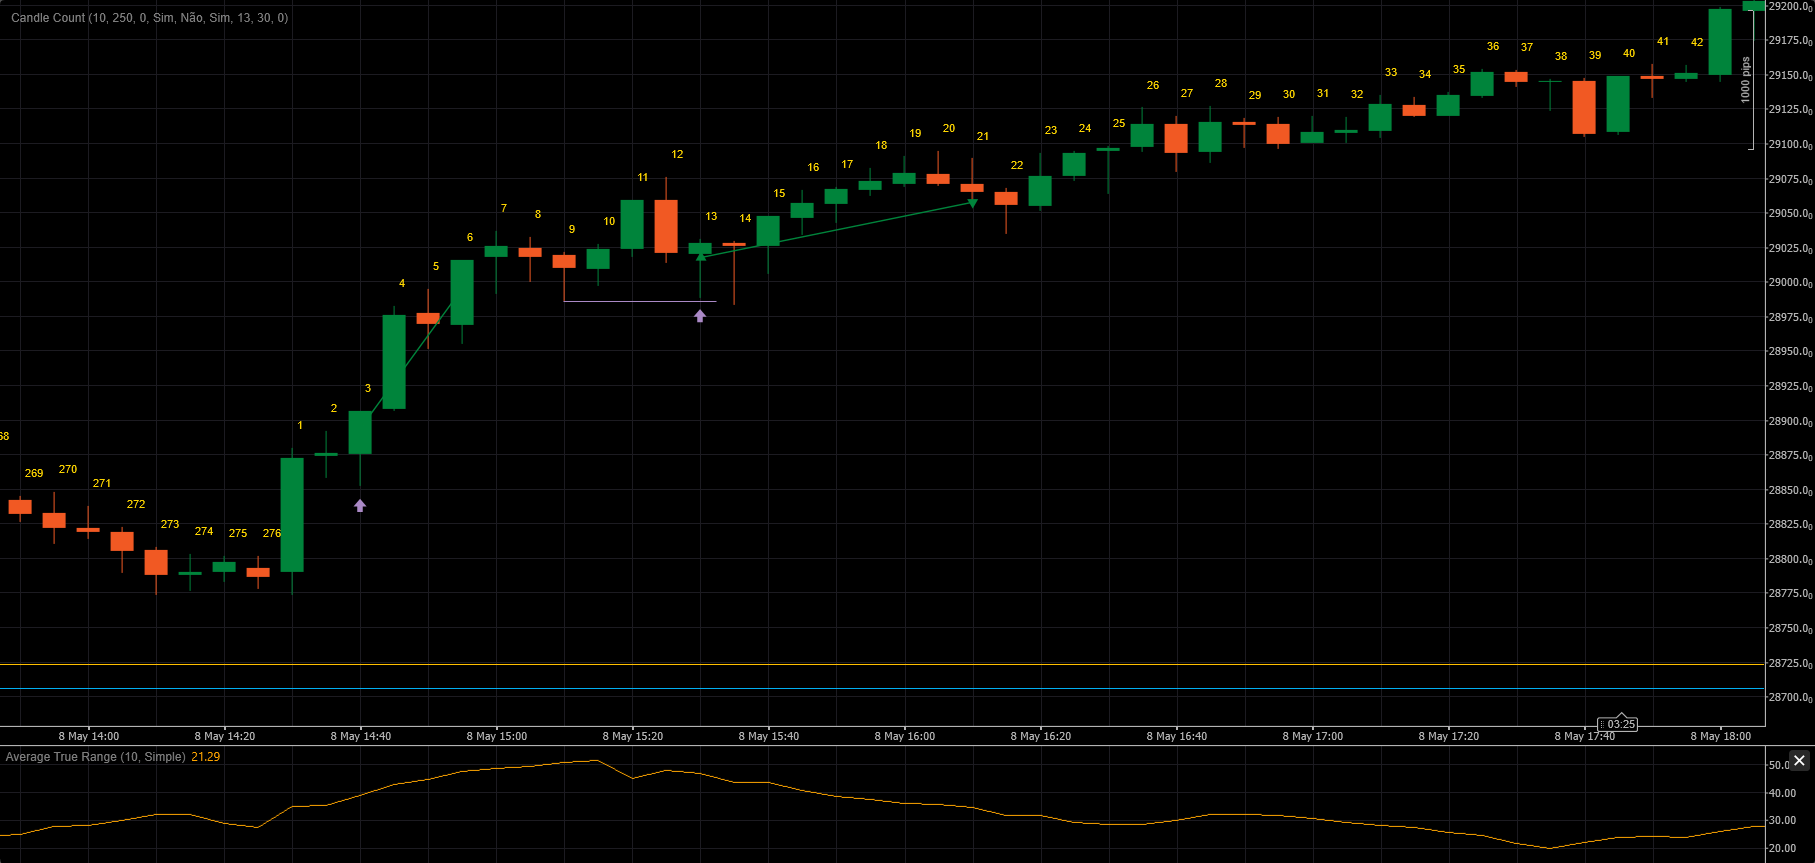Image resolution: width=1815 pixels, height=863 pixels.
Task: Click the 03:25 candle countdown marker
Action: point(1617,724)
